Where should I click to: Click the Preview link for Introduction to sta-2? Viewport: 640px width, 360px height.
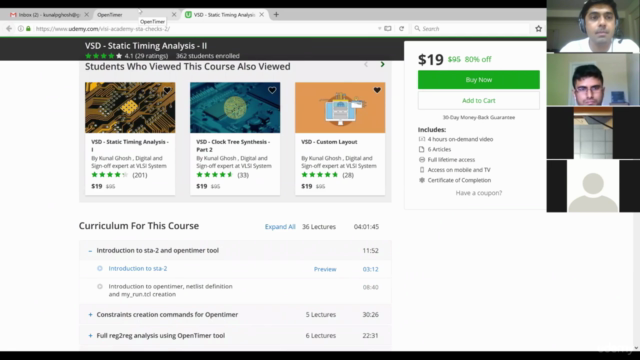325,269
